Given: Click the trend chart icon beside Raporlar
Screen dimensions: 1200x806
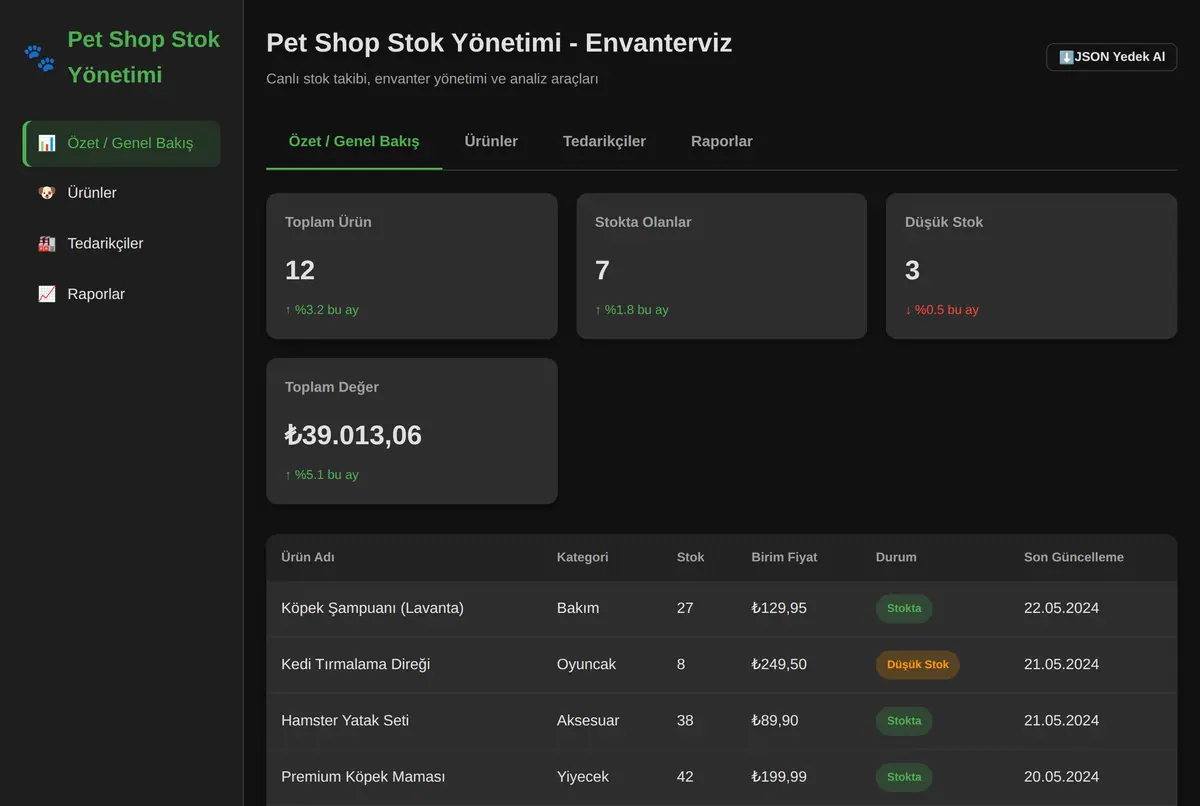Looking at the screenshot, I should click(47, 294).
